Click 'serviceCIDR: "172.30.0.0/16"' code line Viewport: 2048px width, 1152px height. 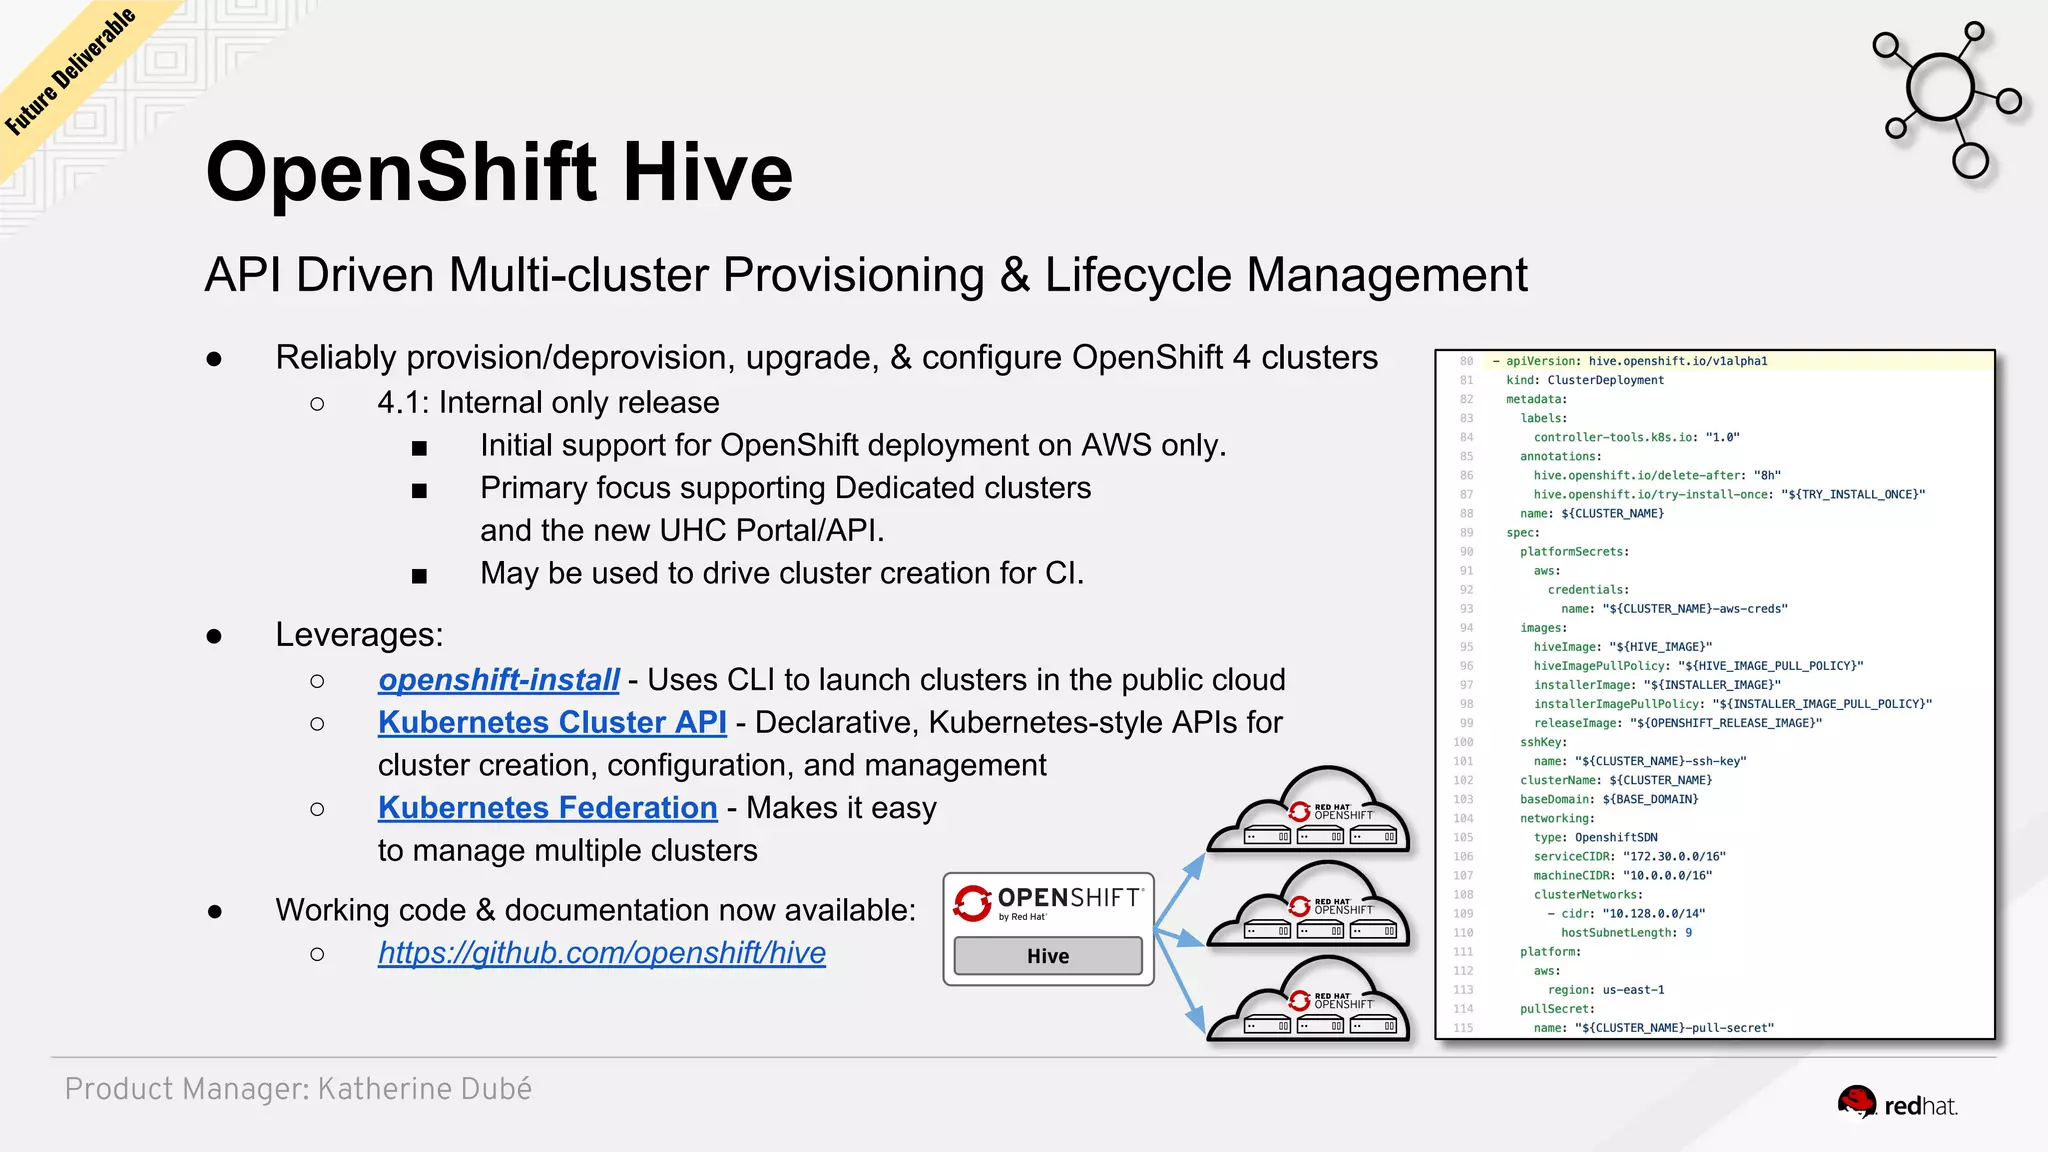tap(1630, 856)
